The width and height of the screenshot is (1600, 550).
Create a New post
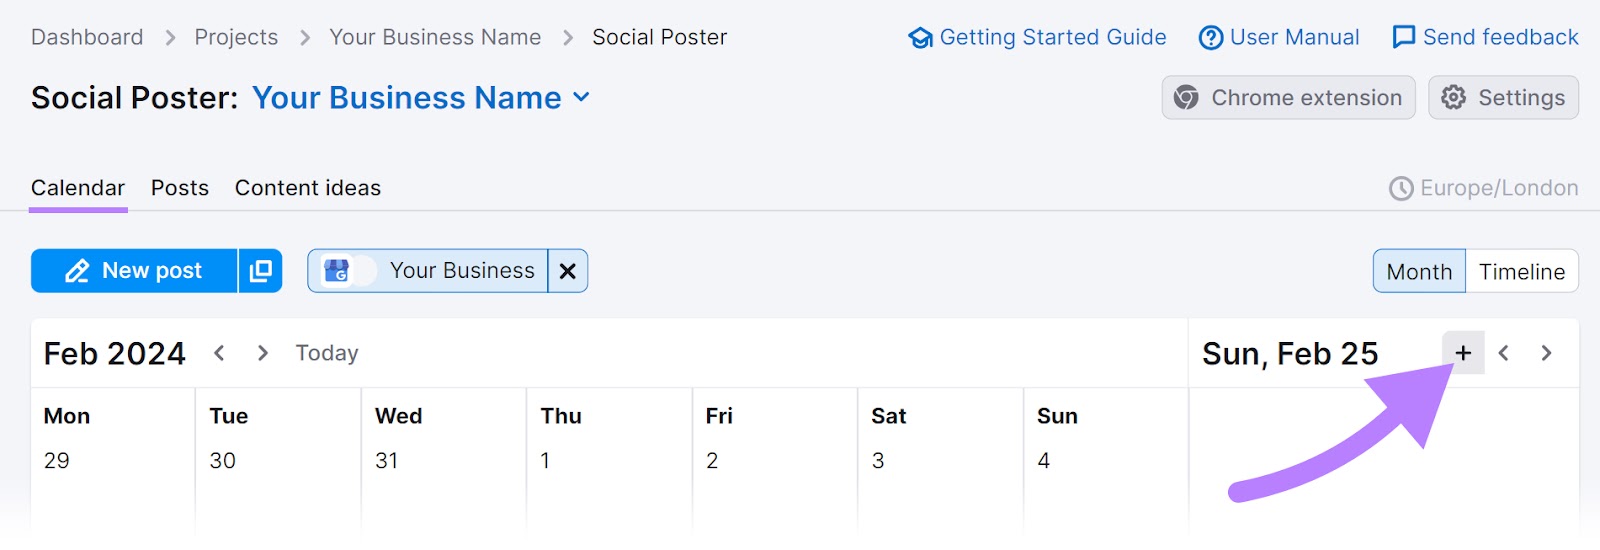[x=134, y=271]
